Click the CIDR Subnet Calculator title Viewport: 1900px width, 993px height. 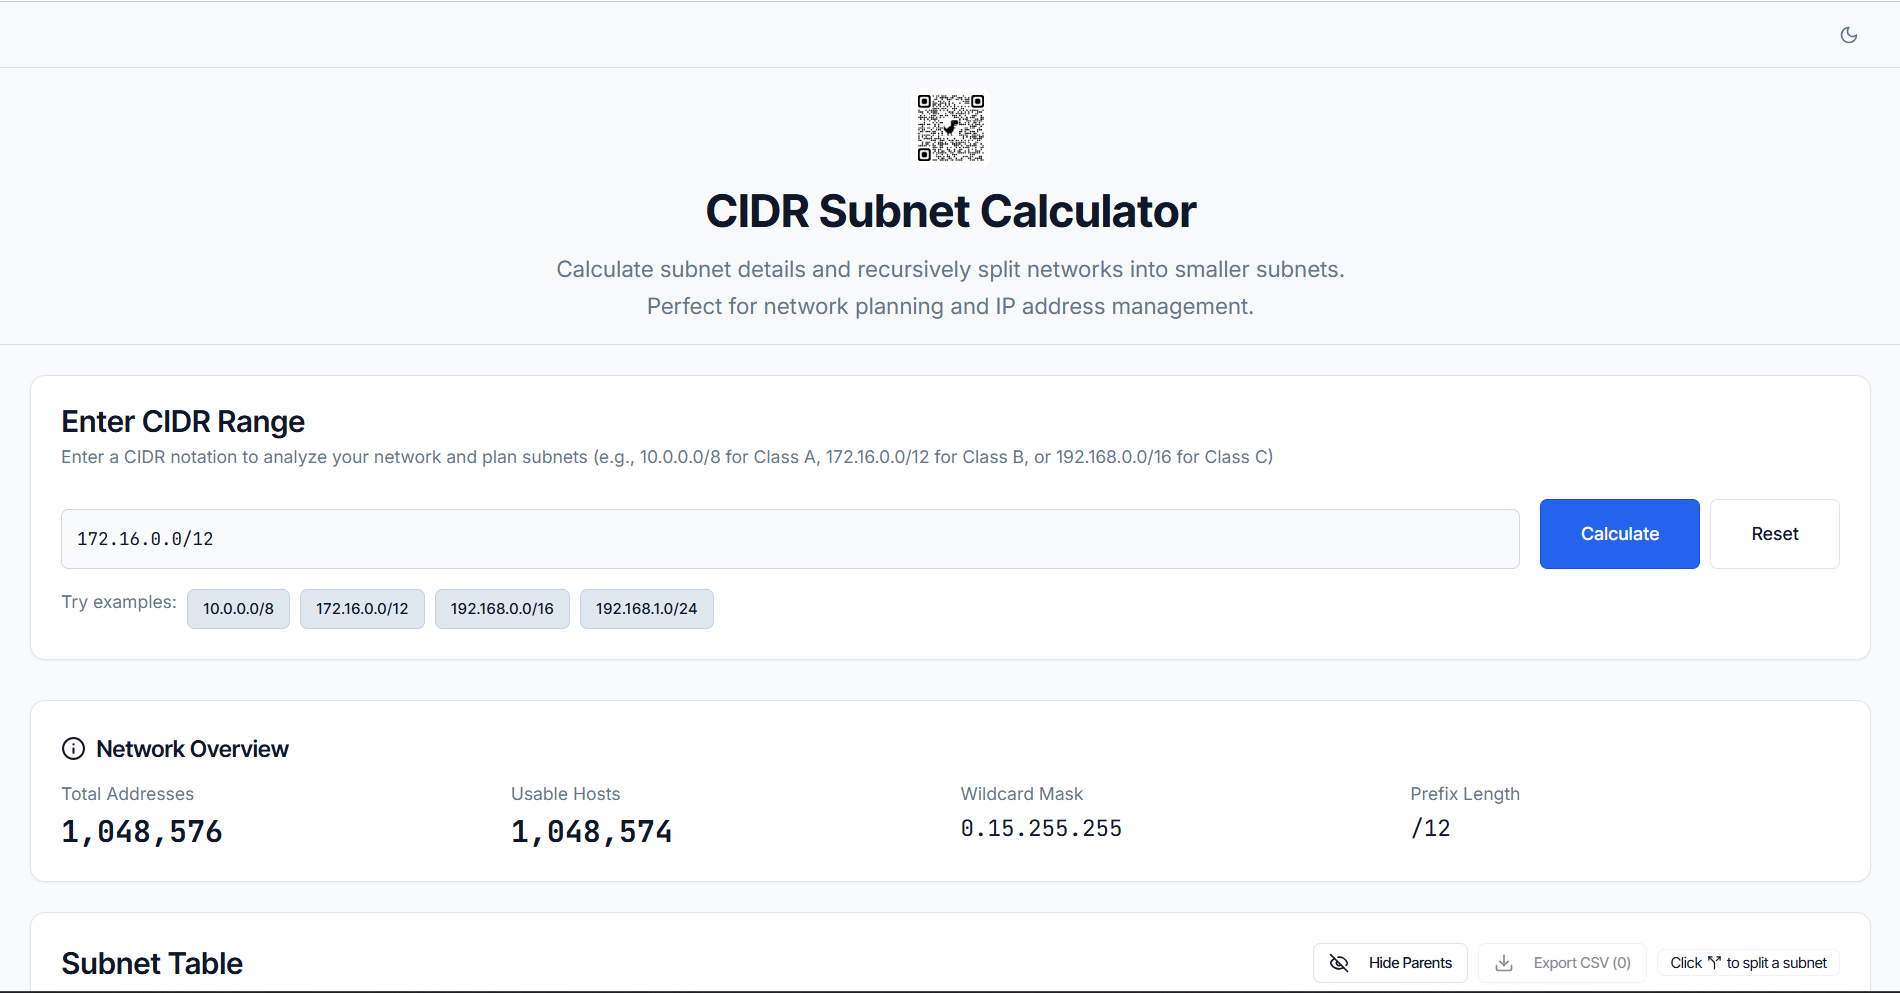pos(951,211)
